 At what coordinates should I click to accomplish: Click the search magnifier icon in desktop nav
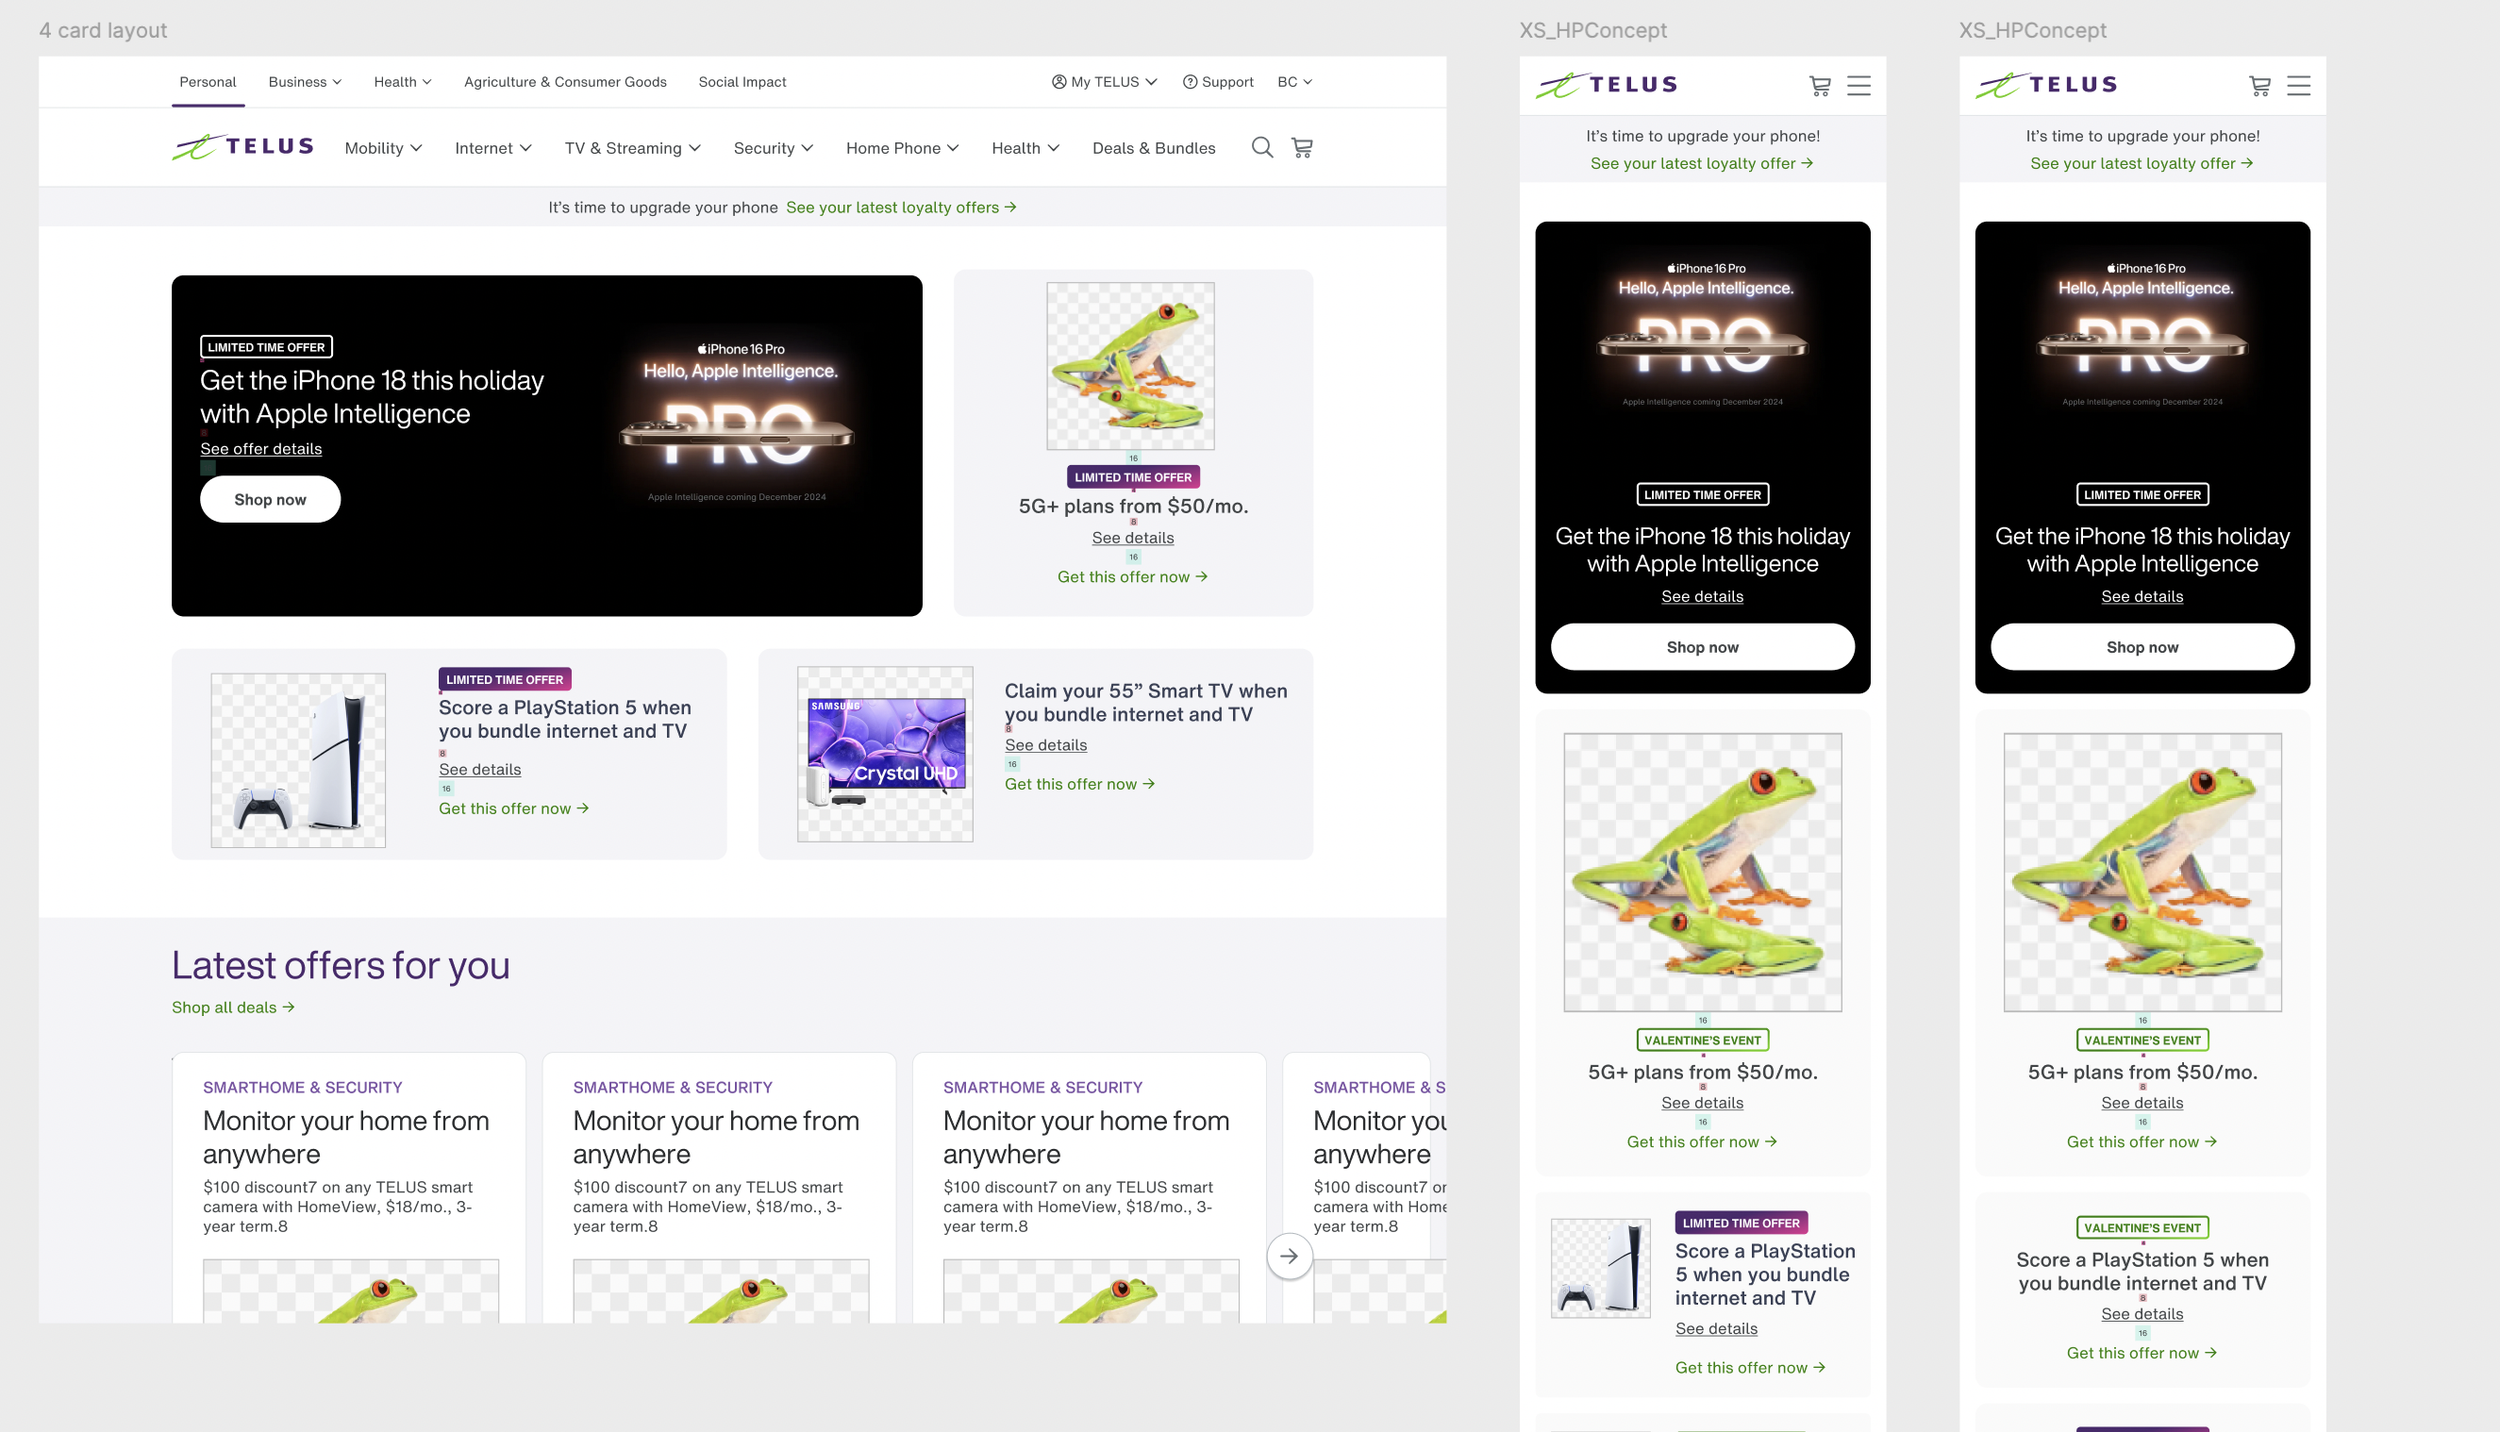coord(1262,148)
